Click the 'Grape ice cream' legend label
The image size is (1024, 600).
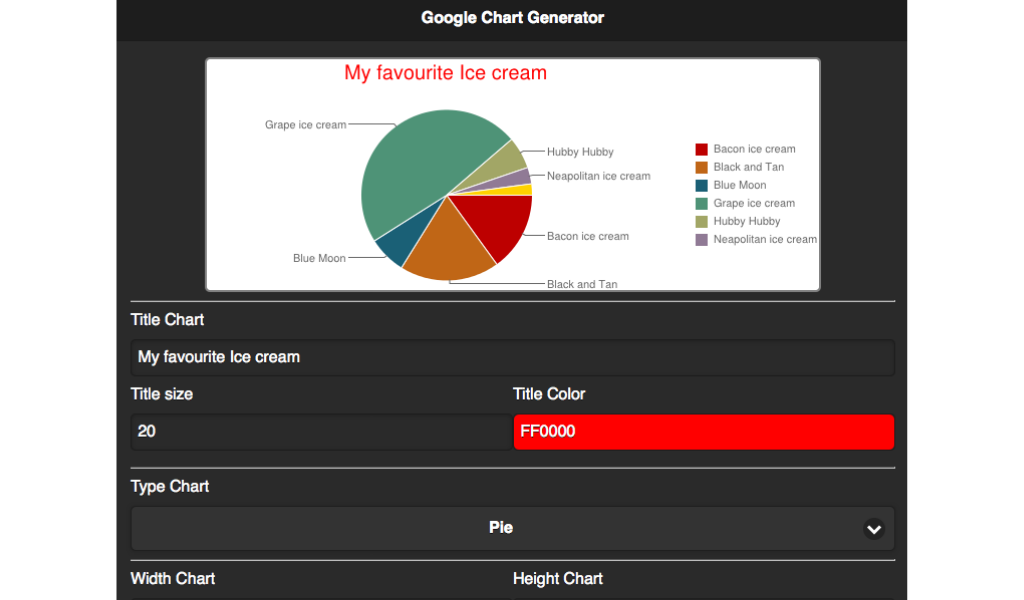coord(754,203)
